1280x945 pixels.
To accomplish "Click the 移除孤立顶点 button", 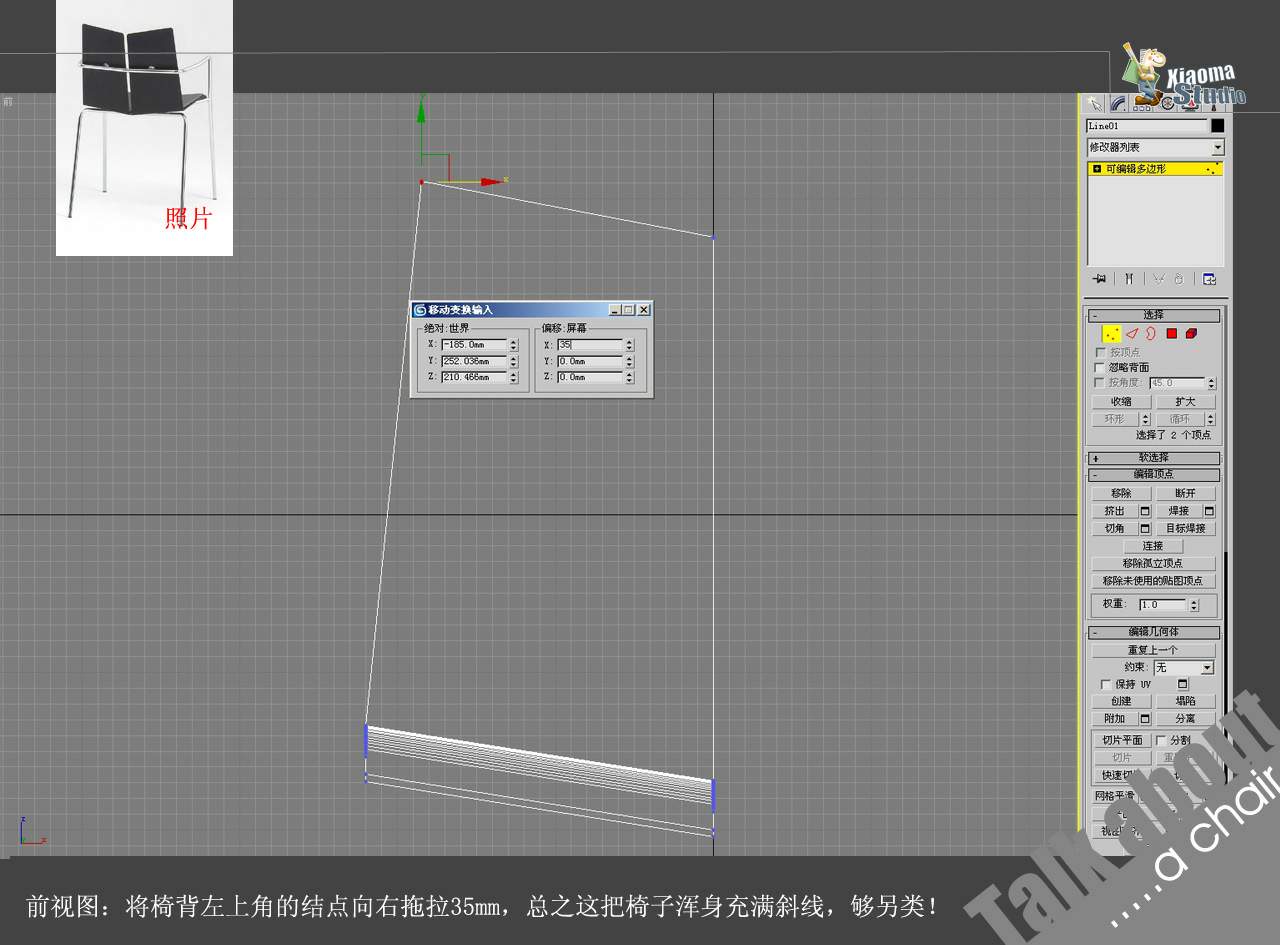I will (x=1153, y=563).
